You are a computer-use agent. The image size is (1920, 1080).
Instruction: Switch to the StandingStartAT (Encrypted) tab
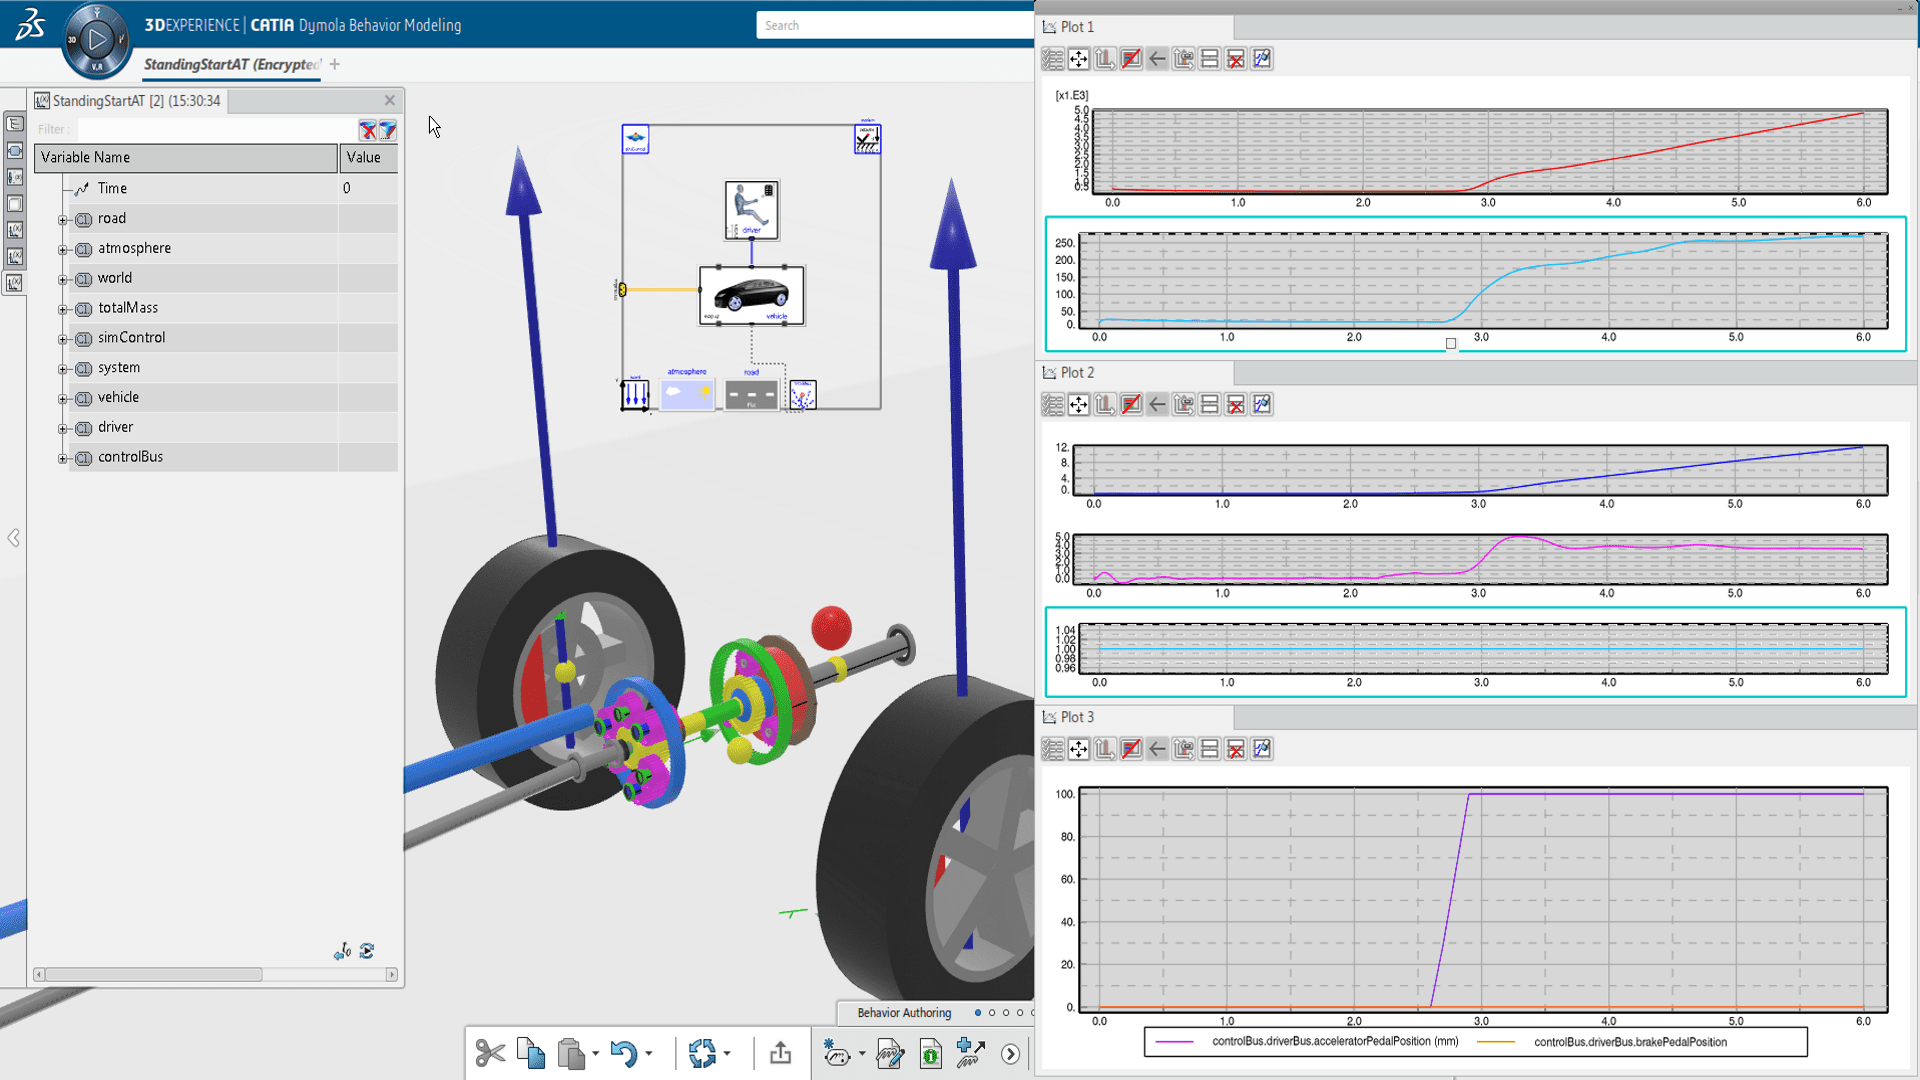pos(232,64)
